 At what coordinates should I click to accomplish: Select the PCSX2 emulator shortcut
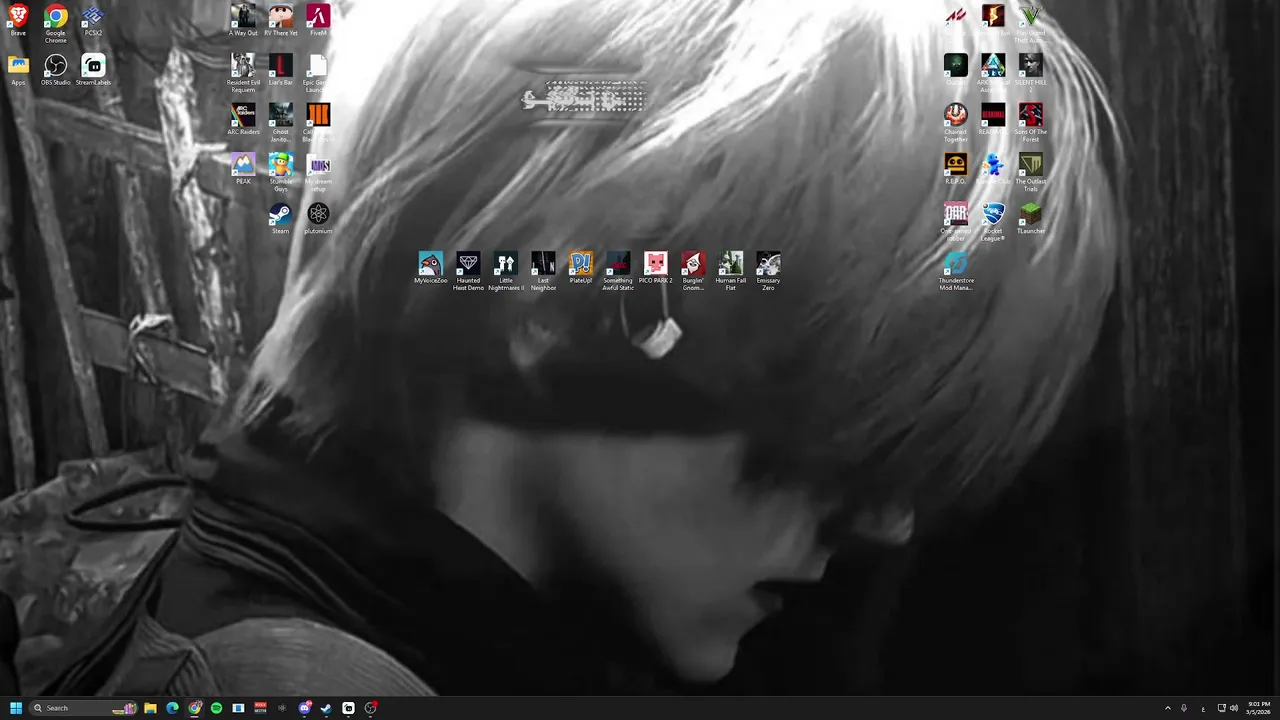pyautogui.click(x=93, y=21)
